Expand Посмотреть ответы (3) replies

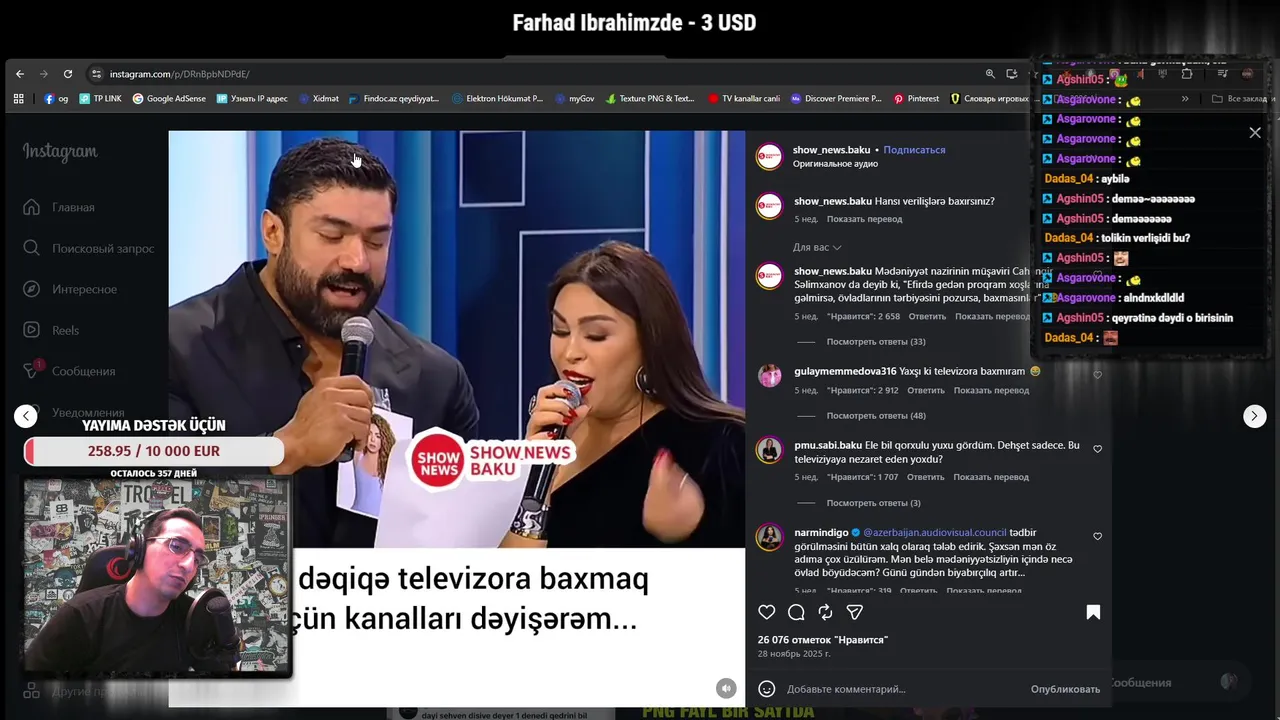(873, 503)
